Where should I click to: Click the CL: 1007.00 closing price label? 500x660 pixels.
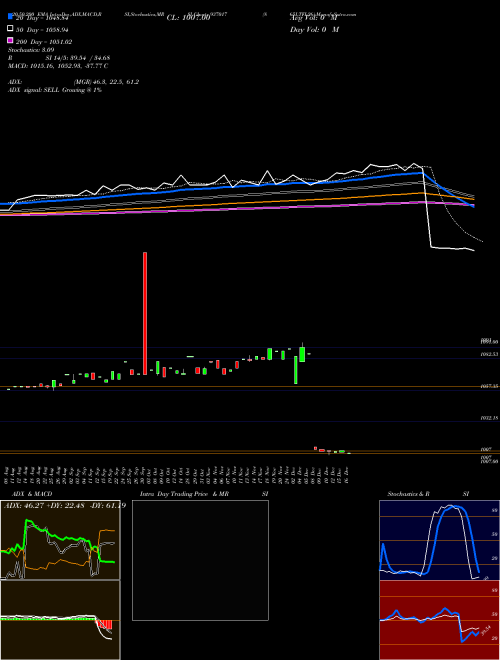[188, 18]
